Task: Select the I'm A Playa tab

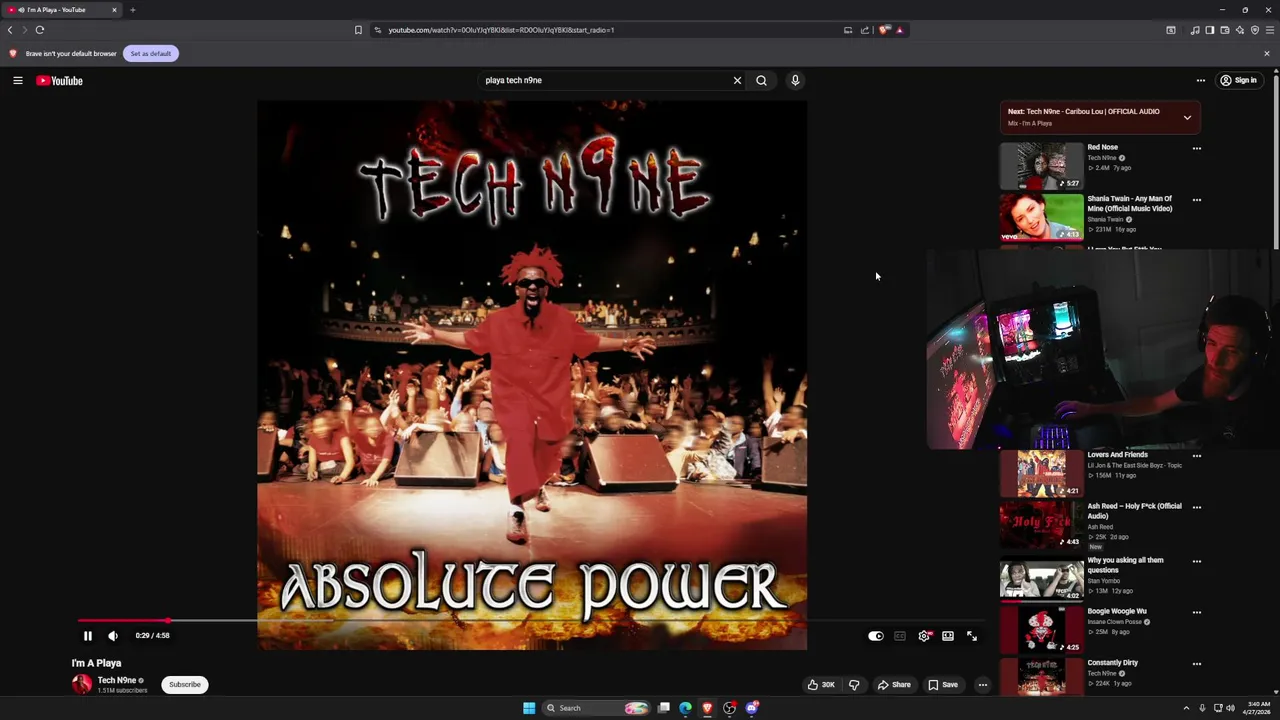Action: pos(63,10)
